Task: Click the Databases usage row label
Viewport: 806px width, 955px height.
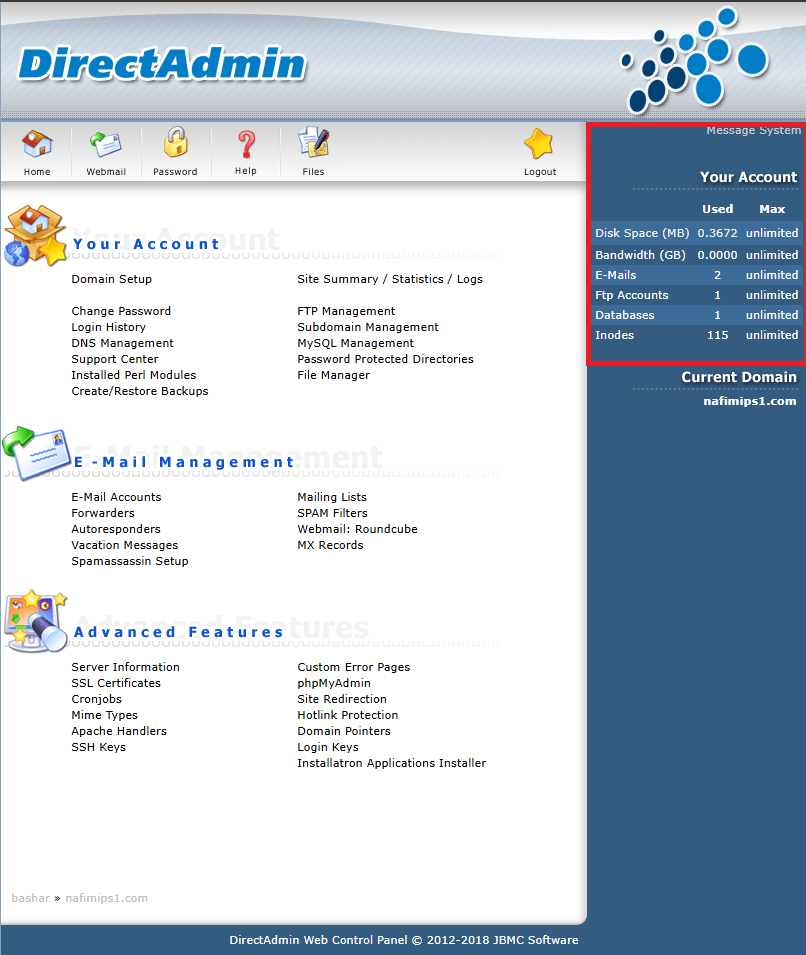Action: click(x=624, y=315)
